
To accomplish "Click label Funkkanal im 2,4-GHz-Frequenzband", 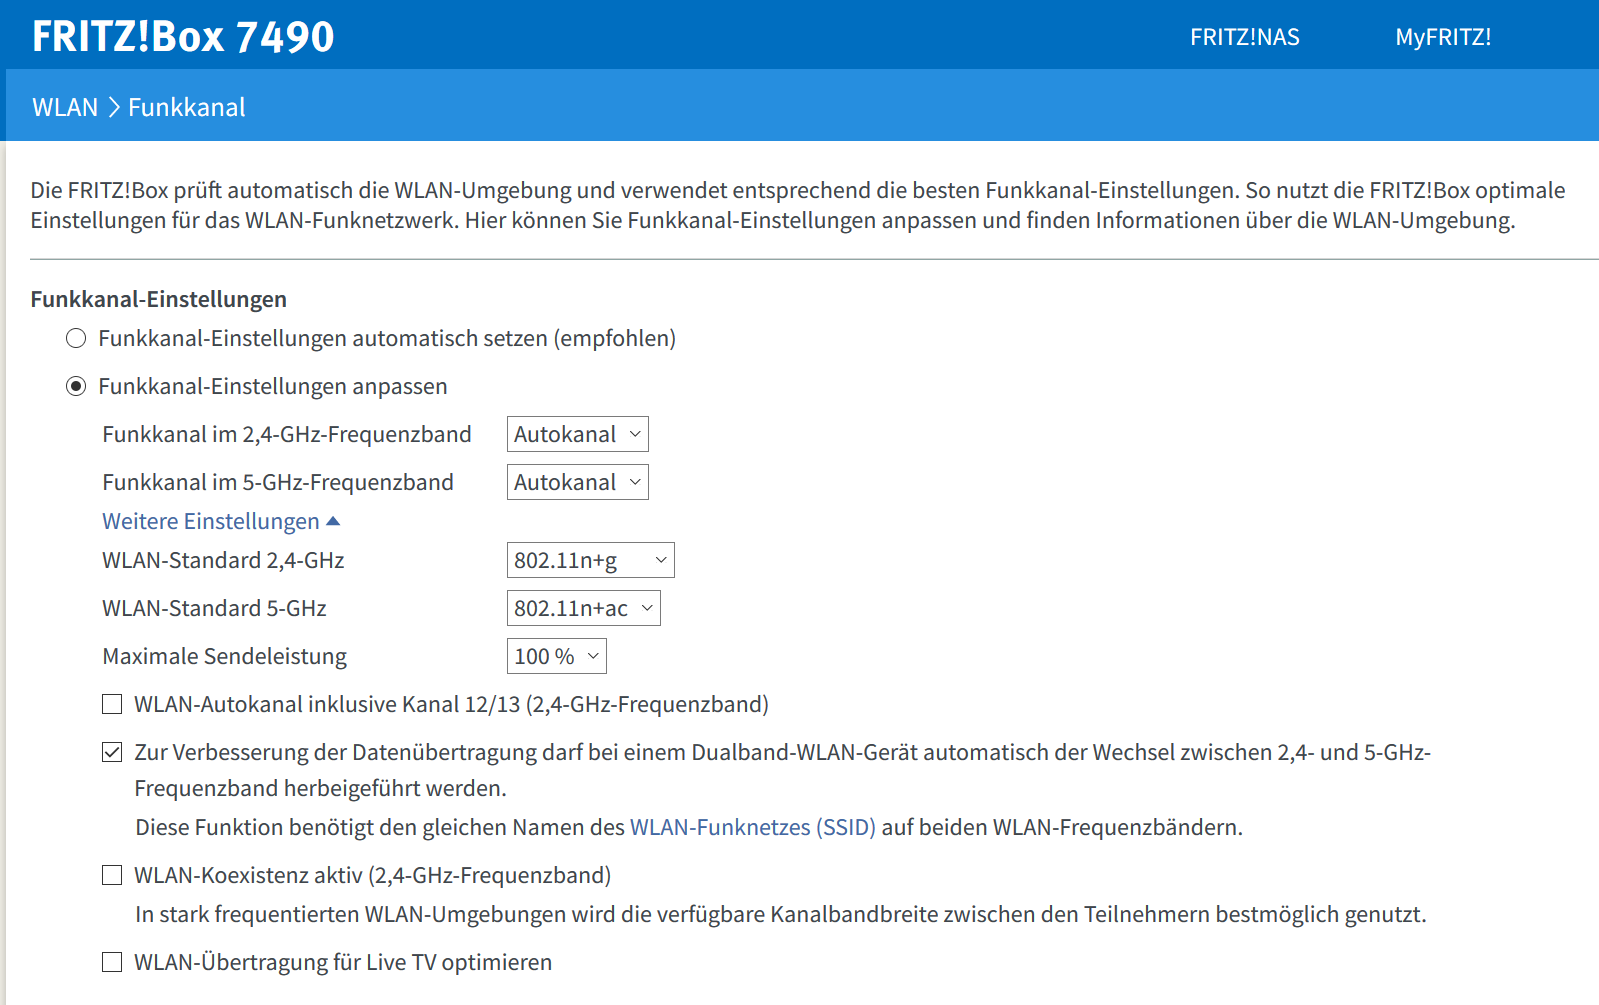I will 287,434.
